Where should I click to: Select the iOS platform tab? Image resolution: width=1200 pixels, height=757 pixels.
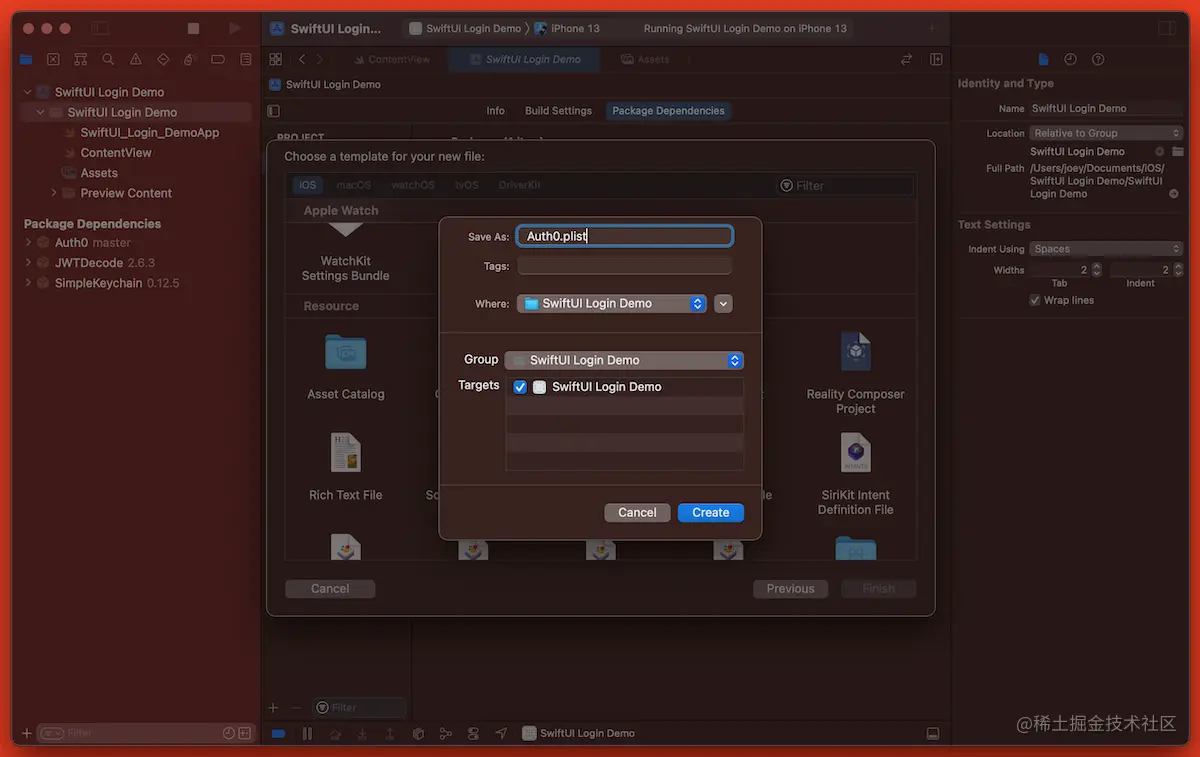click(308, 185)
